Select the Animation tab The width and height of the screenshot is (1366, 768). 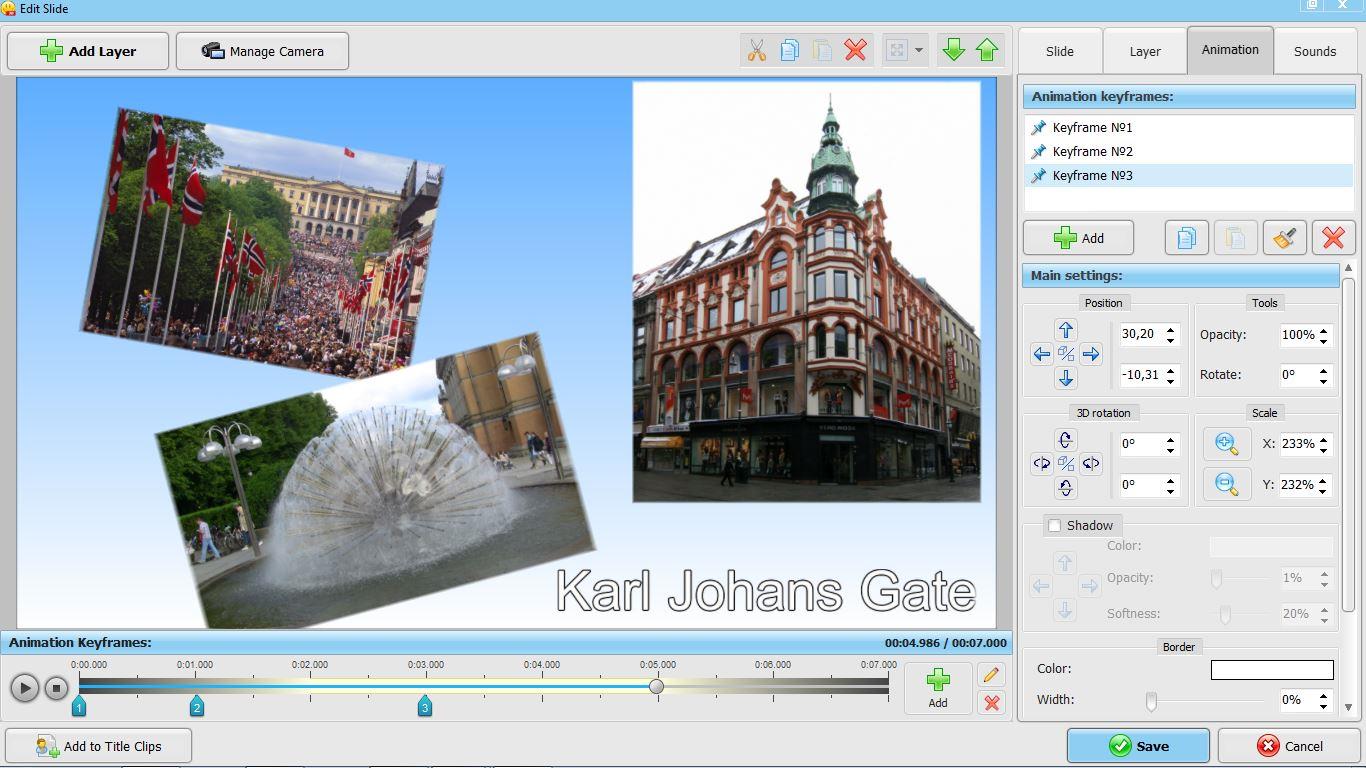tap(1230, 50)
